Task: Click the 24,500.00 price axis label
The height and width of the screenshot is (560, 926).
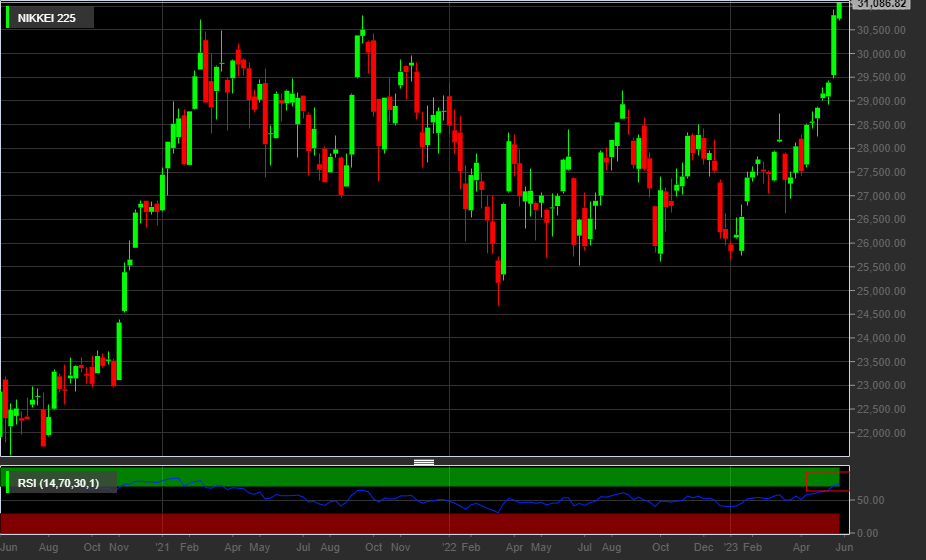Action: click(x=881, y=314)
